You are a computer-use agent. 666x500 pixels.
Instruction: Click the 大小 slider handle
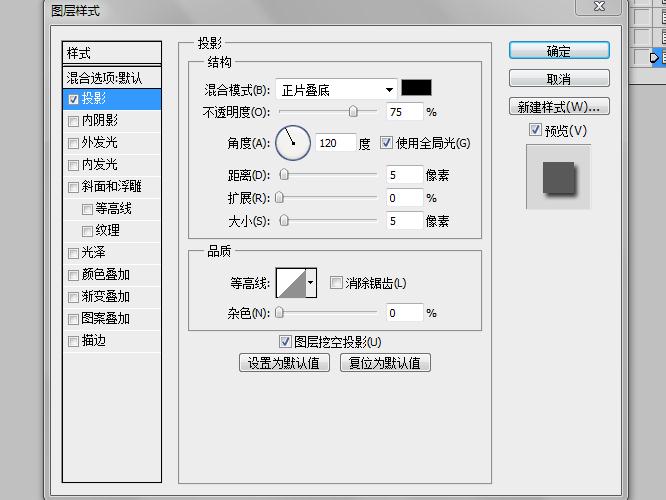(x=284, y=220)
